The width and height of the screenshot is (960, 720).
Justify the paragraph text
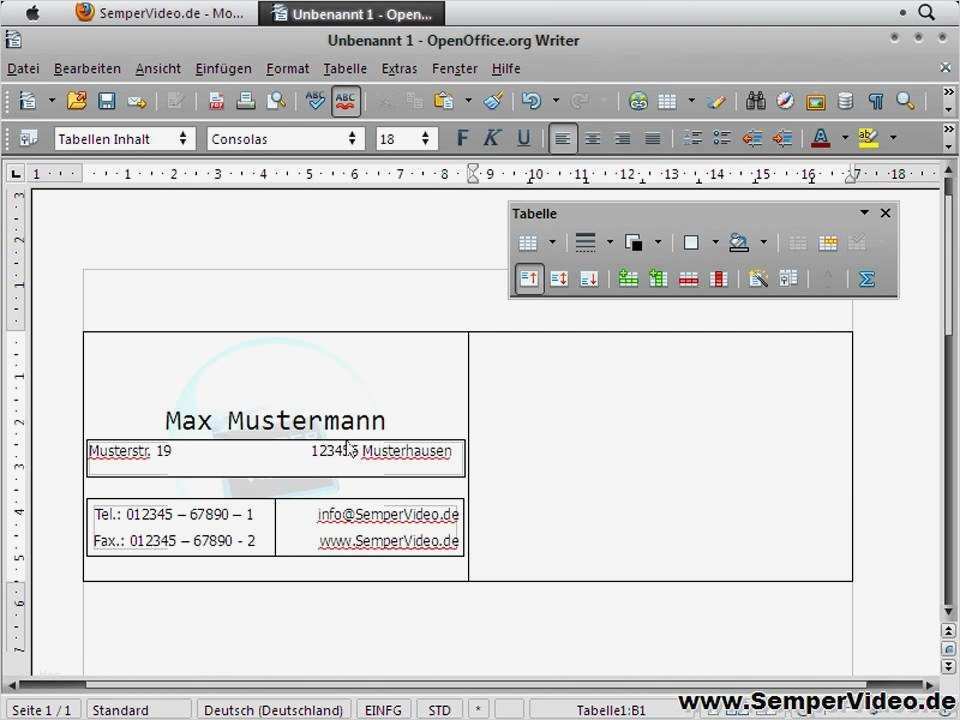(653, 139)
